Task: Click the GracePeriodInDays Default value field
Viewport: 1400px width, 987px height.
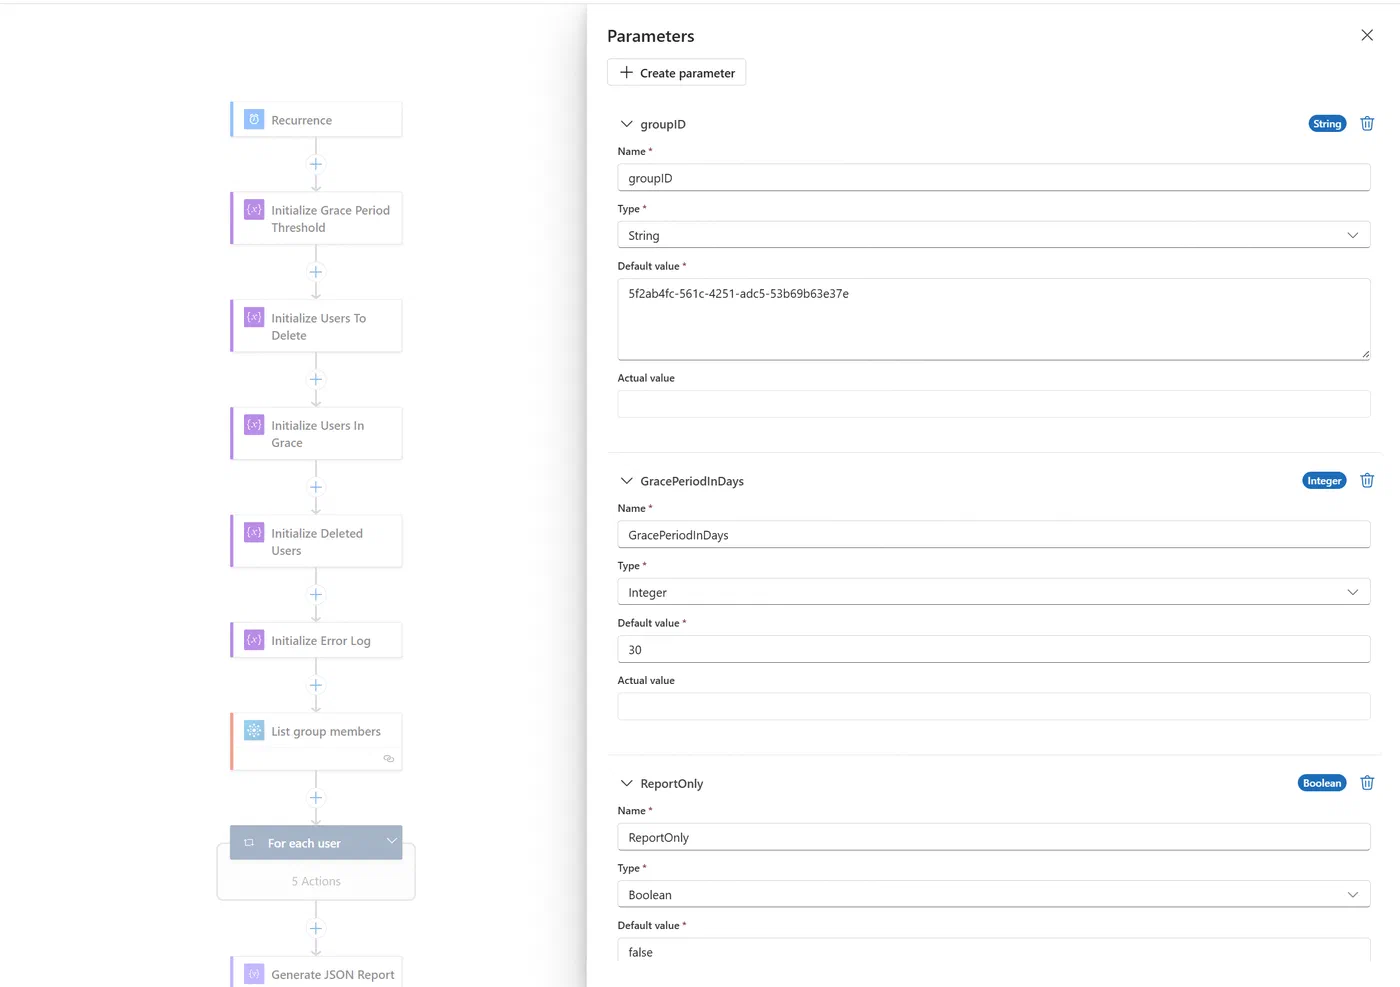Action: 994,649
